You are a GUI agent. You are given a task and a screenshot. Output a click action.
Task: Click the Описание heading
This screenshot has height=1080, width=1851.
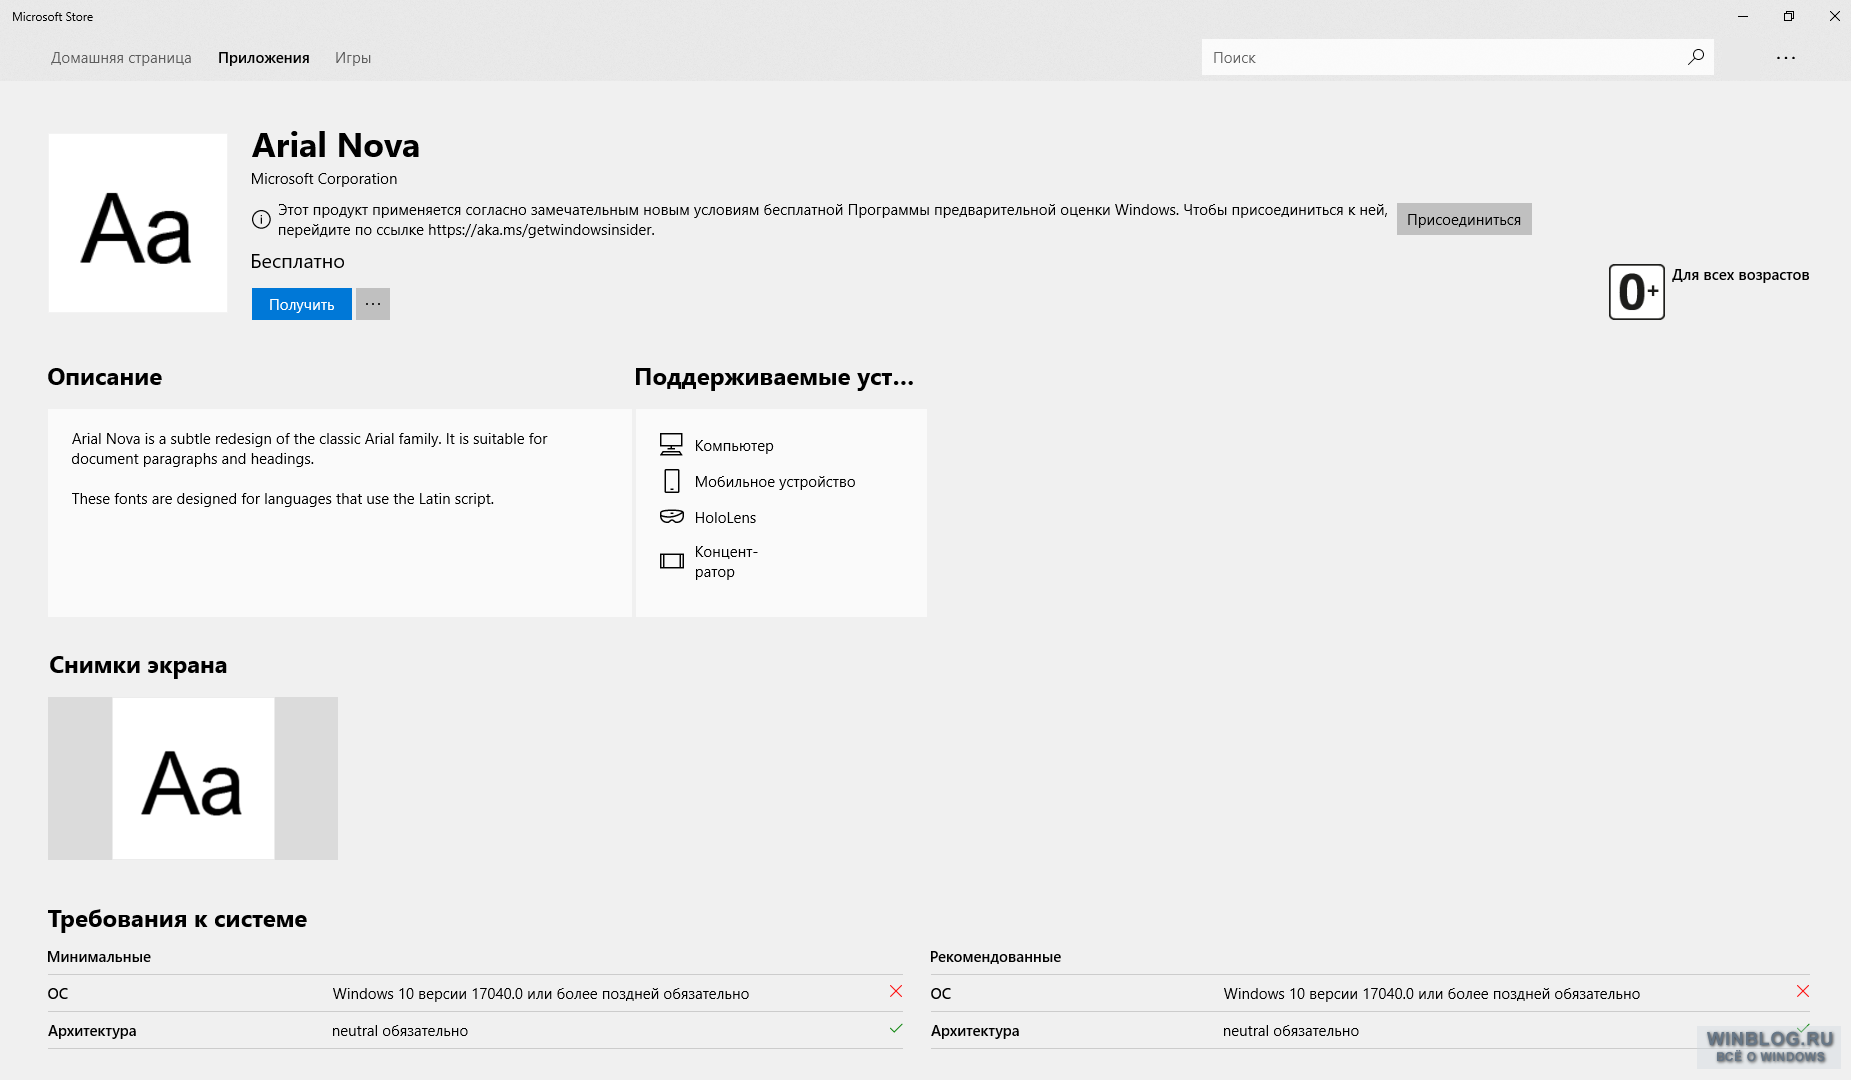click(105, 377)
